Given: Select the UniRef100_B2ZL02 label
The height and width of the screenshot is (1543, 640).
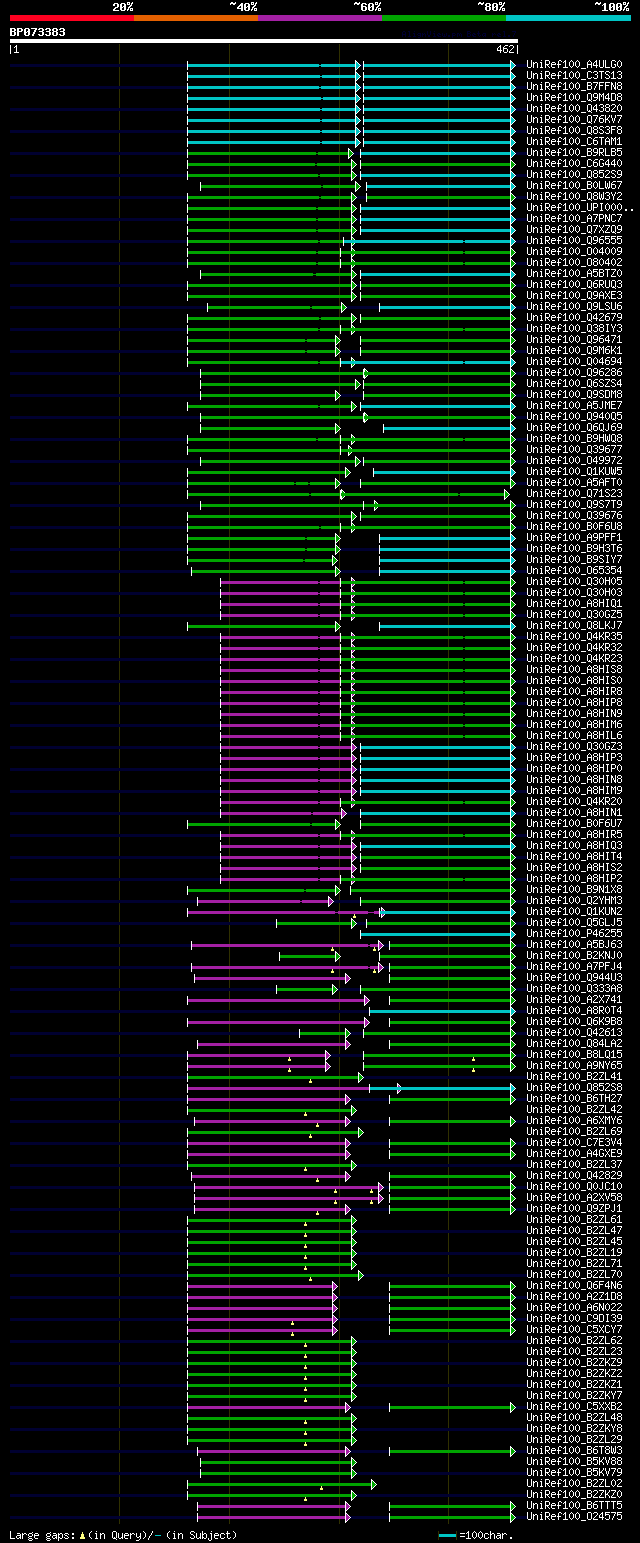Looking at the screenshot, I should (x=574, y=1483).
